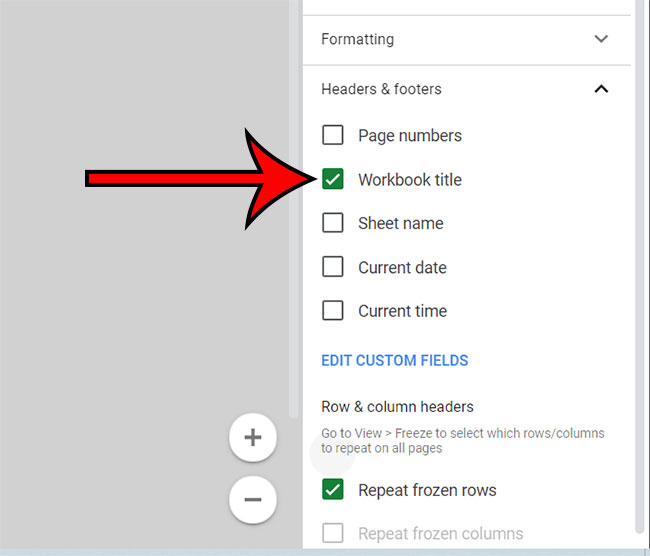Viewport: 650px width, 556px height.
Task: Click the 'Go to View > Freeze' hint text
Action: [463, 440]
